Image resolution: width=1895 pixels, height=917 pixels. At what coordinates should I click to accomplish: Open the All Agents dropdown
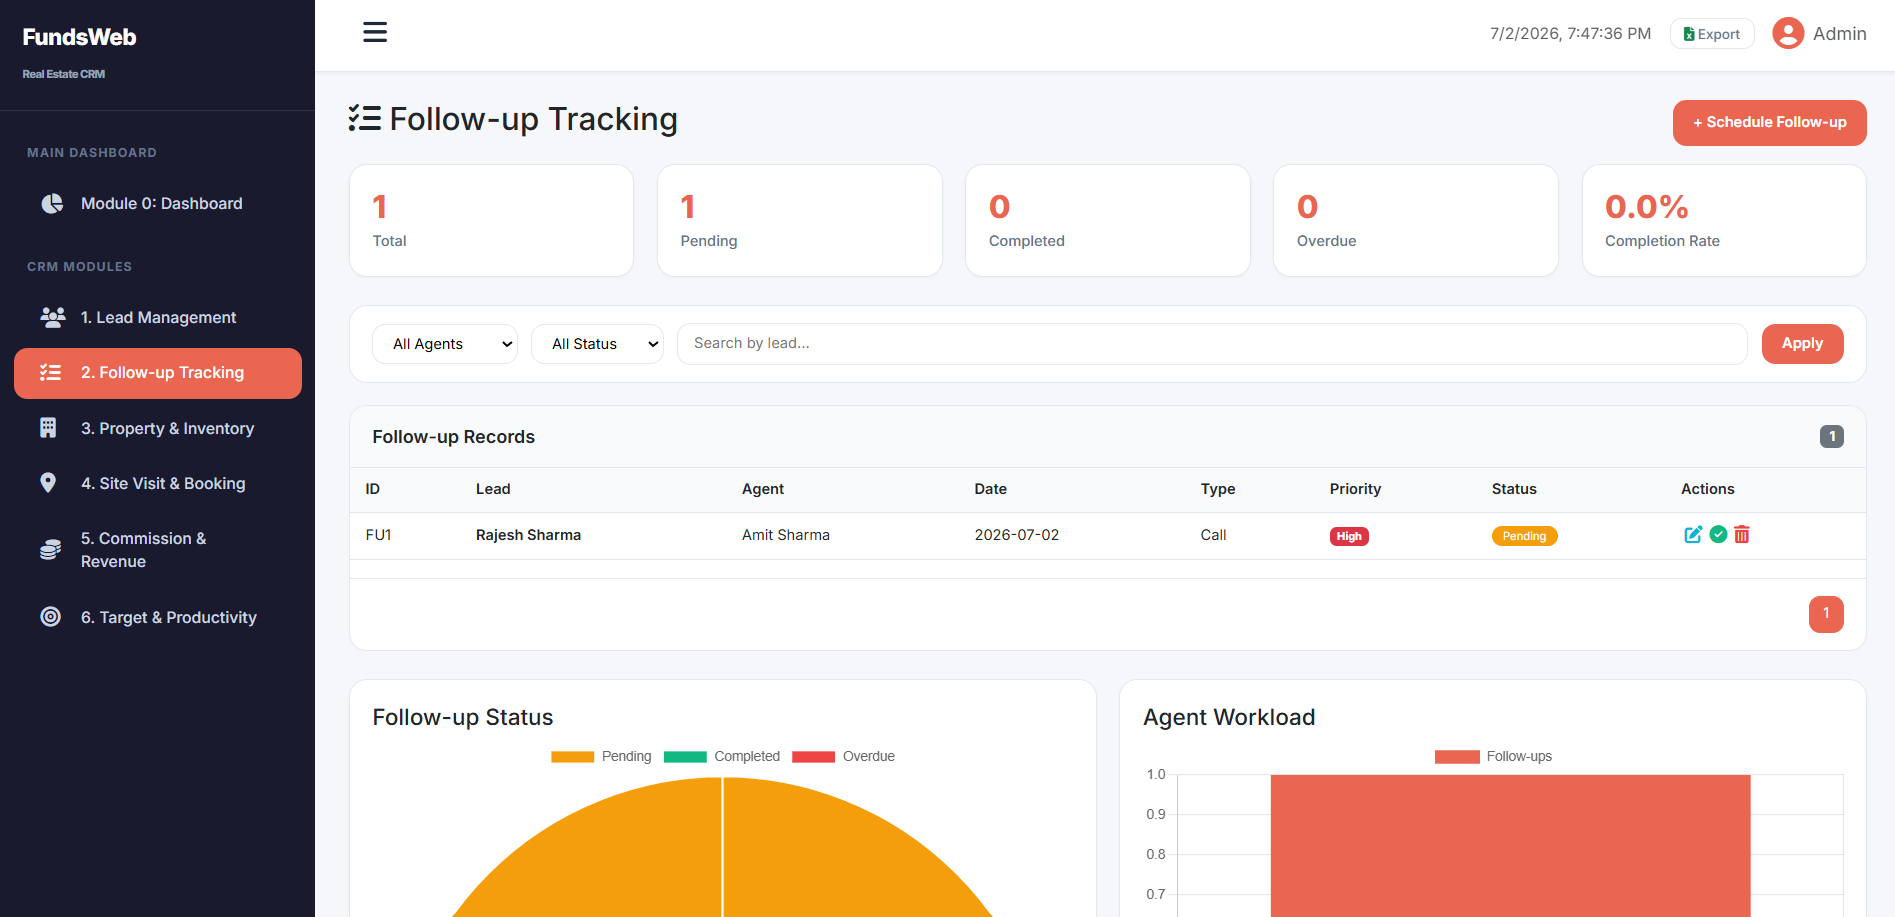[x=445, y=344]
